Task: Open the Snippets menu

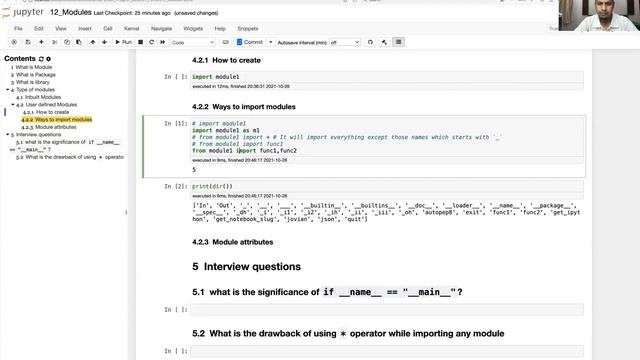Action: pyautogui.click(x=248, y=29)
